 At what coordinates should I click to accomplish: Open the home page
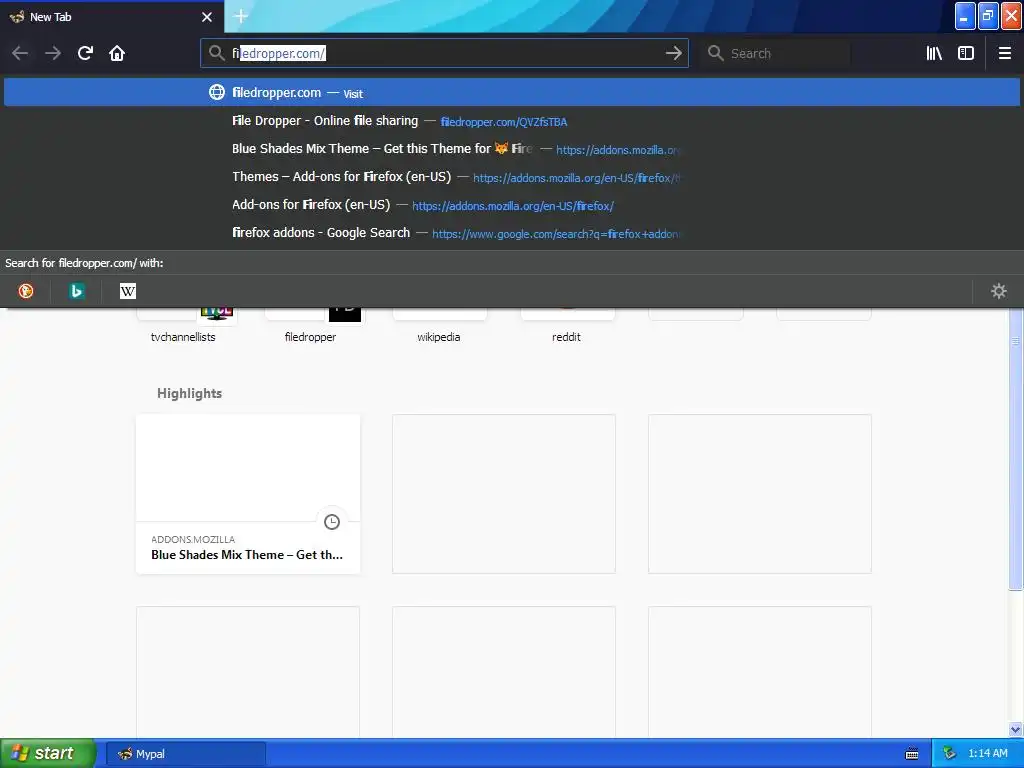tap(117, 53)
